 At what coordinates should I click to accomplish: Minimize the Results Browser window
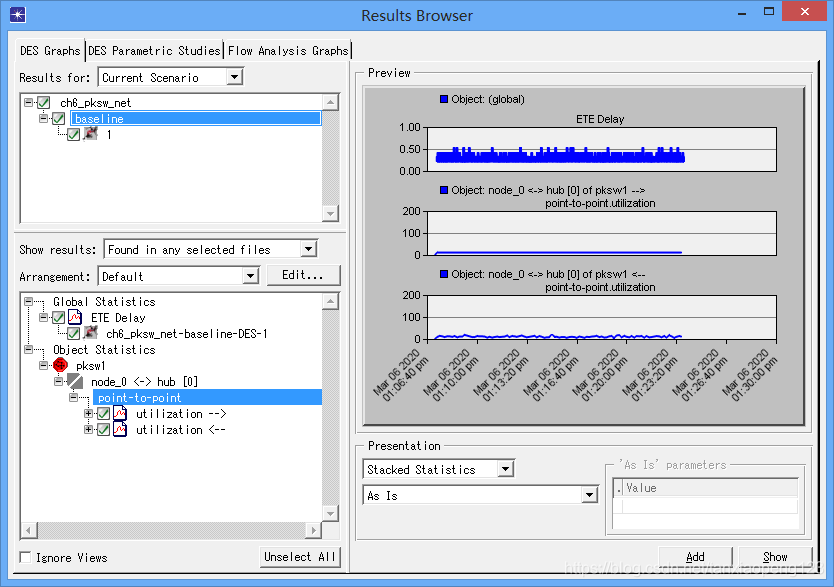pyautogui.click(x=743, y=13)
